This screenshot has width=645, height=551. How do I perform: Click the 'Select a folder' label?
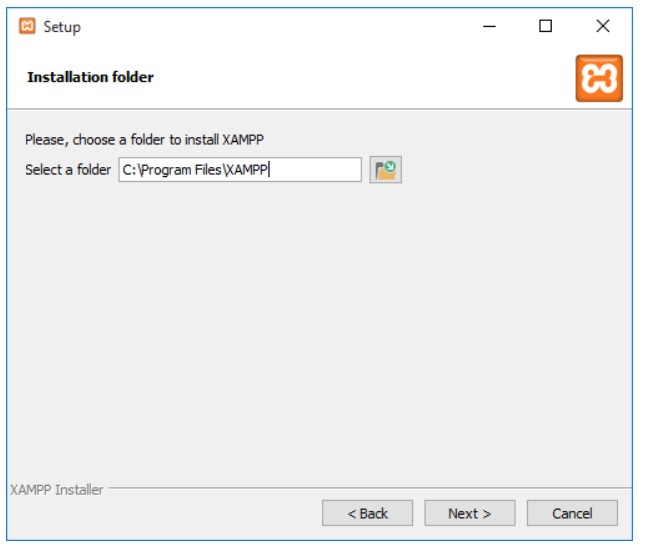pyautogui.click(x=69, y=171)
